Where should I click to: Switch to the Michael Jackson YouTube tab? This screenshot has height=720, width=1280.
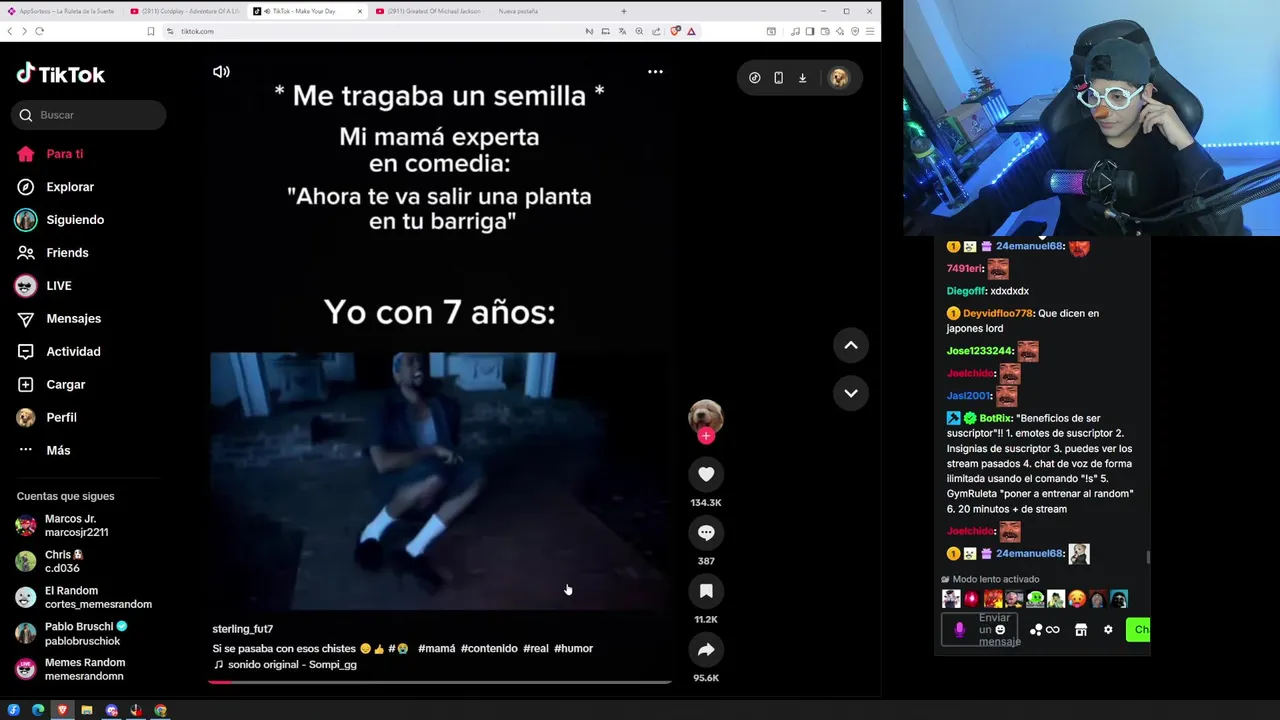click(431, 11)
